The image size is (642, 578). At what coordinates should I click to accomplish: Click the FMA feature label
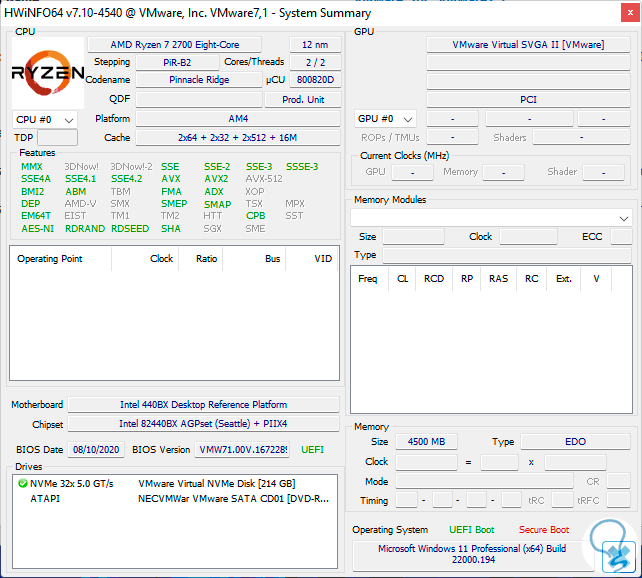[171, 192]
